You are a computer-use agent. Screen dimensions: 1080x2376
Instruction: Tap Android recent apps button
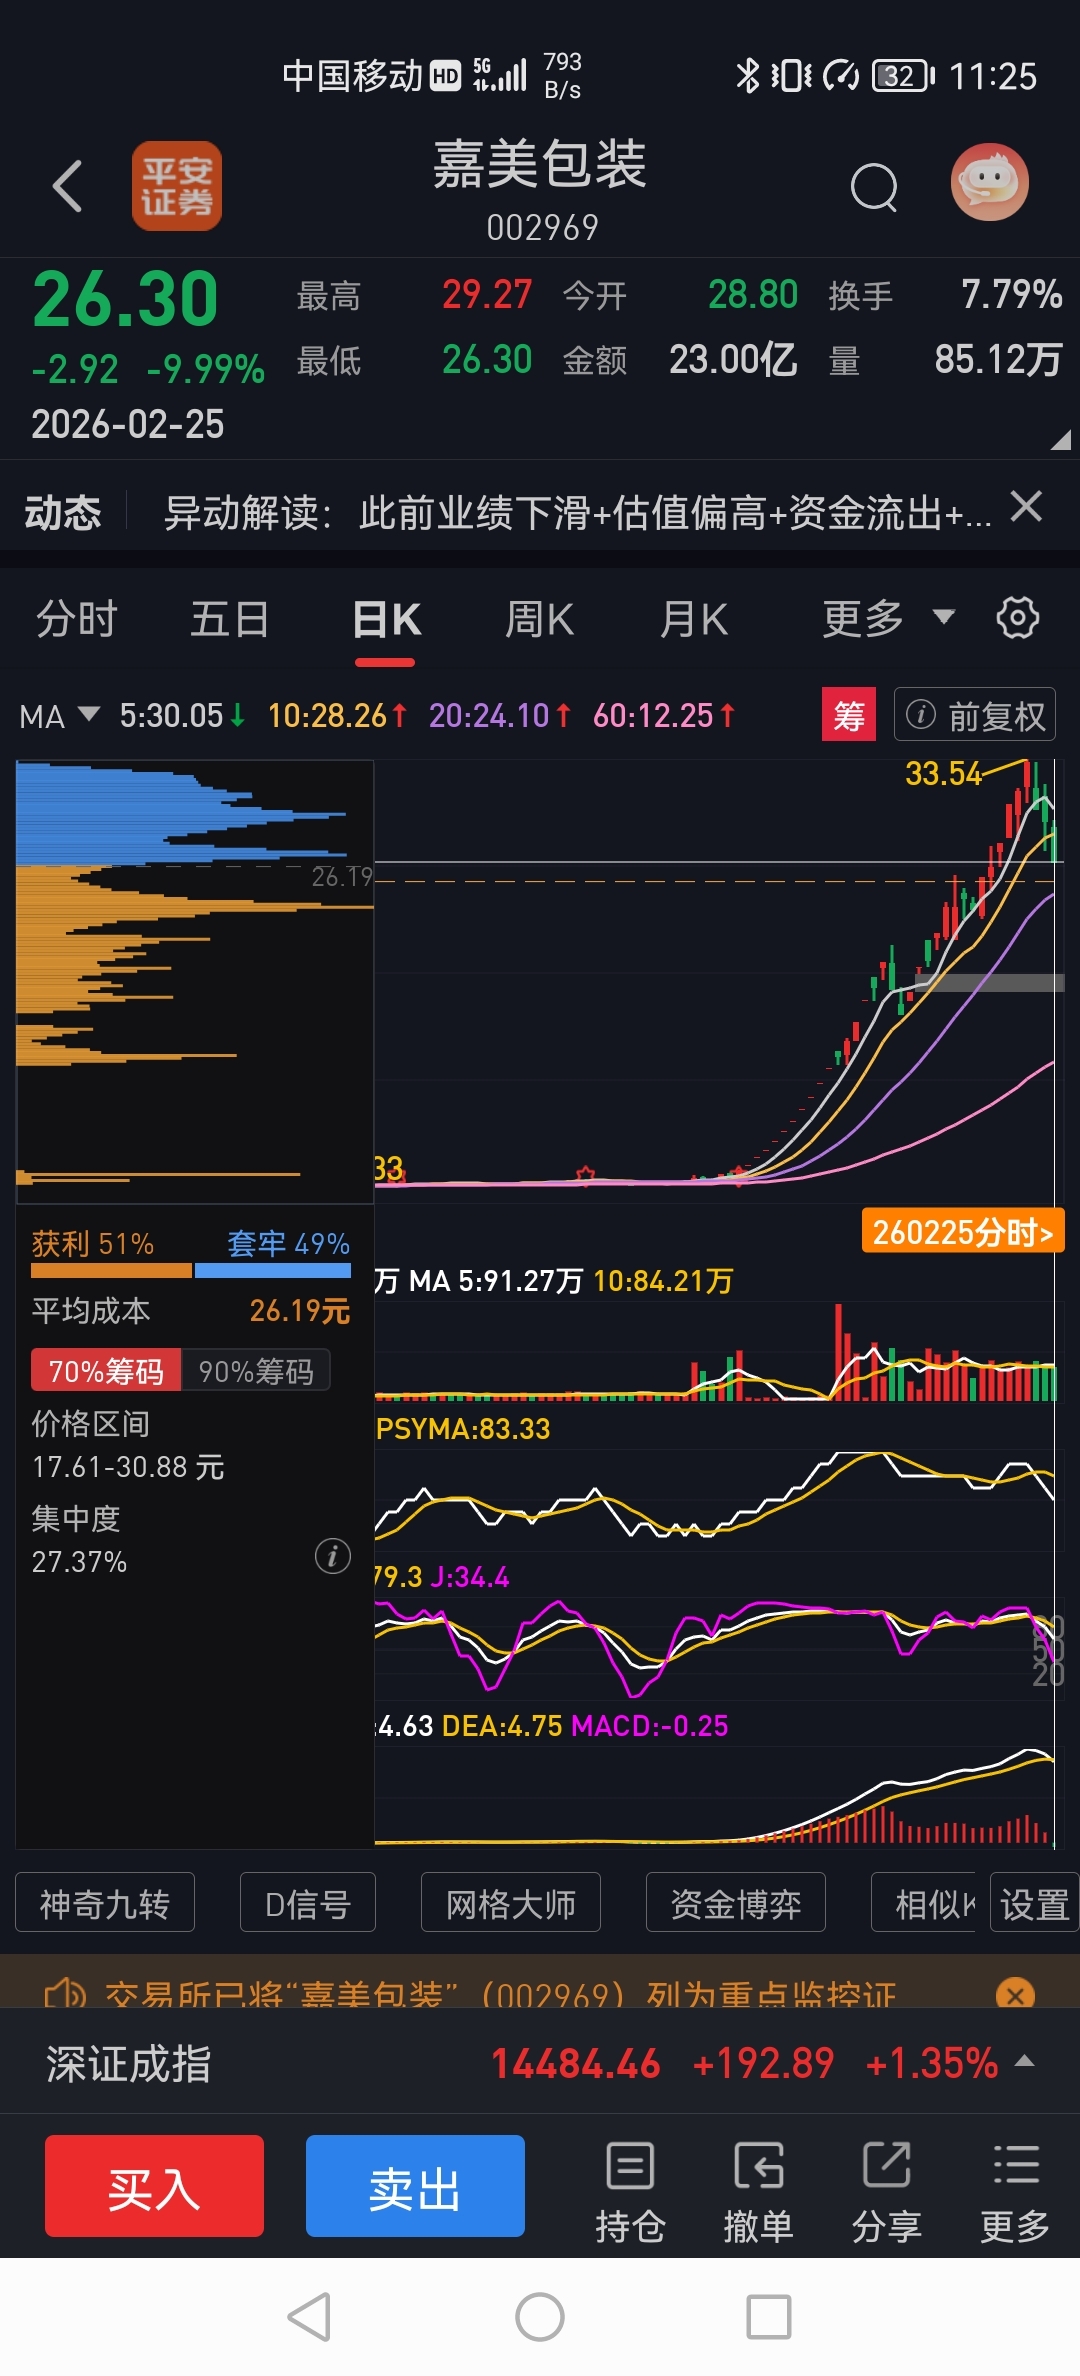coord(769,2316)
